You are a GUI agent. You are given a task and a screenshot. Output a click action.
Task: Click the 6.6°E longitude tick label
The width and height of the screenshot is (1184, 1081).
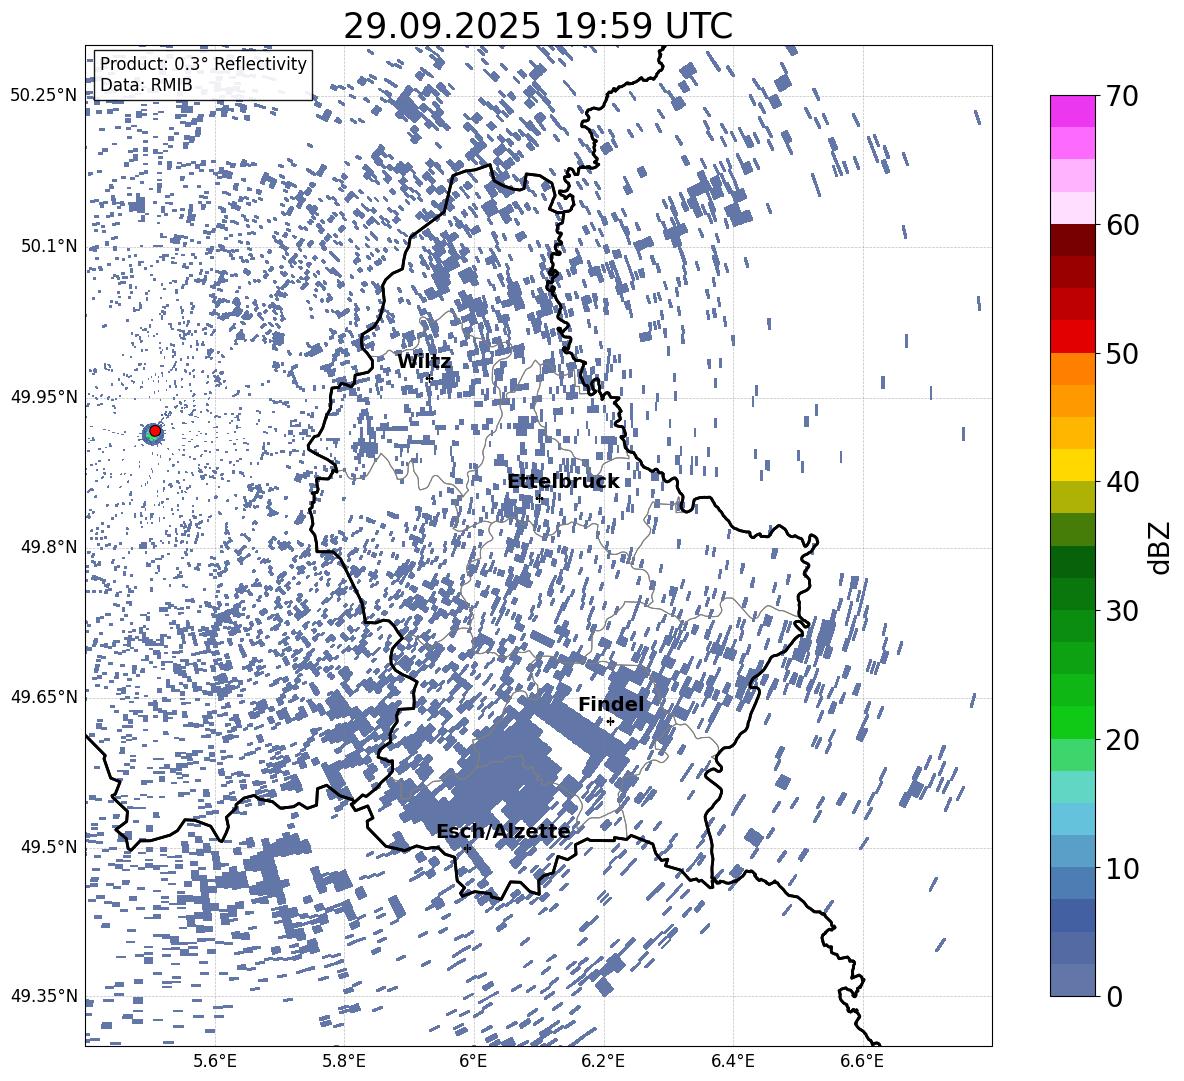[862, 1061]
